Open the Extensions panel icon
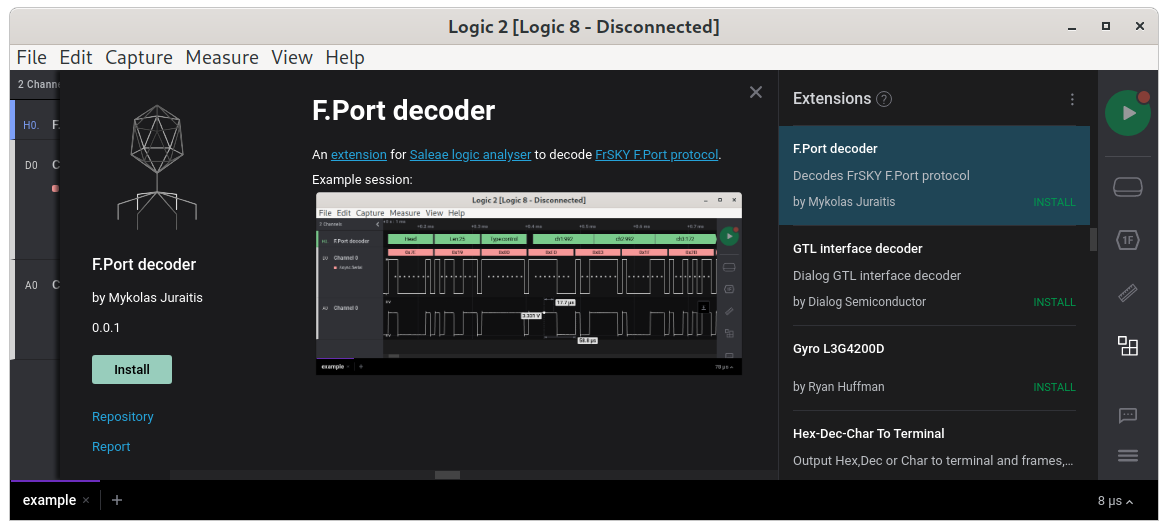The height and width of the screenshot is (530, 1168). (1128, 345)
